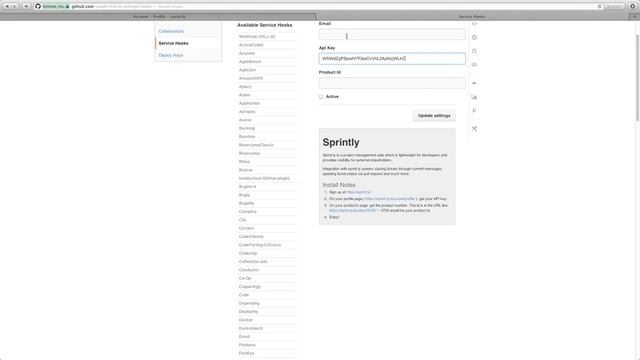Open the Pulse icon in the repo sidebar
Screen dimensions: 640x360
(474, 83)
